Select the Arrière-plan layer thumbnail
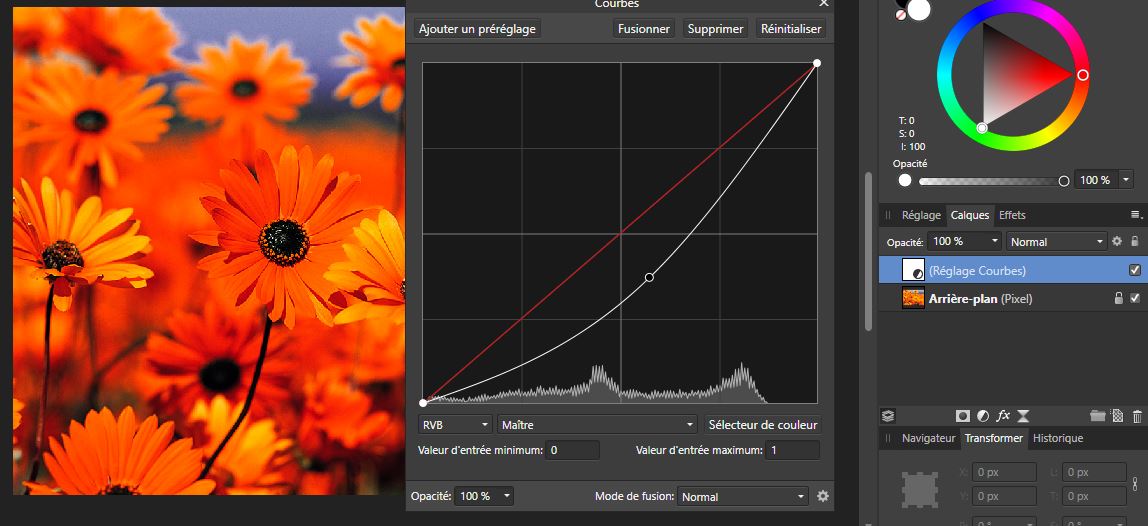Image resolution: width=1148 pixels, height=526 pixels. 913,298
